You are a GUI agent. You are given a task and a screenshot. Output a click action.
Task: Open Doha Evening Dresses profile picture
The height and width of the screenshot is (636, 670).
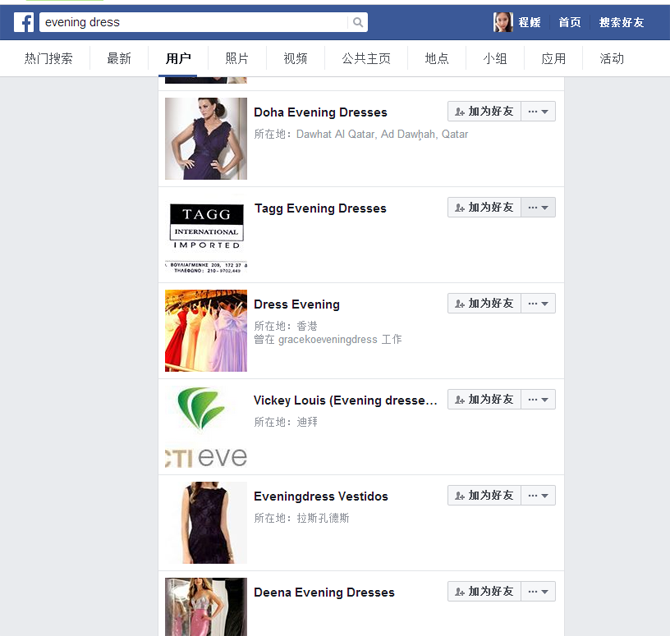point(206,138)
